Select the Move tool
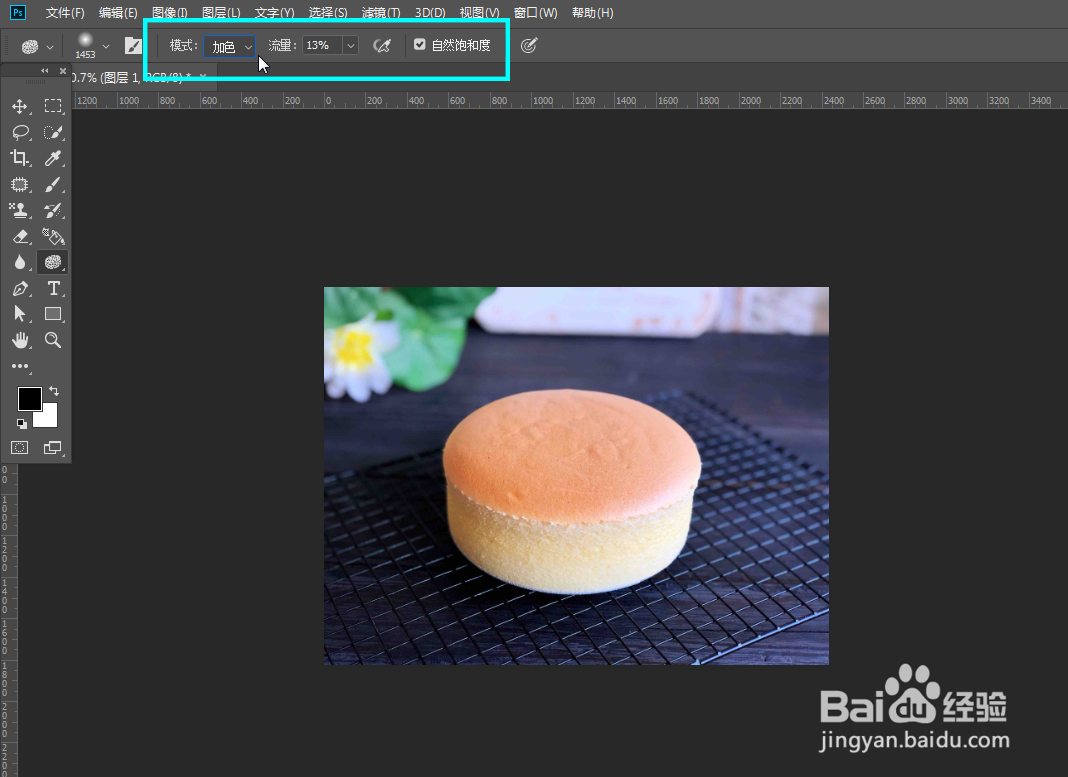Screen dimensions: 1068x777 click(20, 106)
